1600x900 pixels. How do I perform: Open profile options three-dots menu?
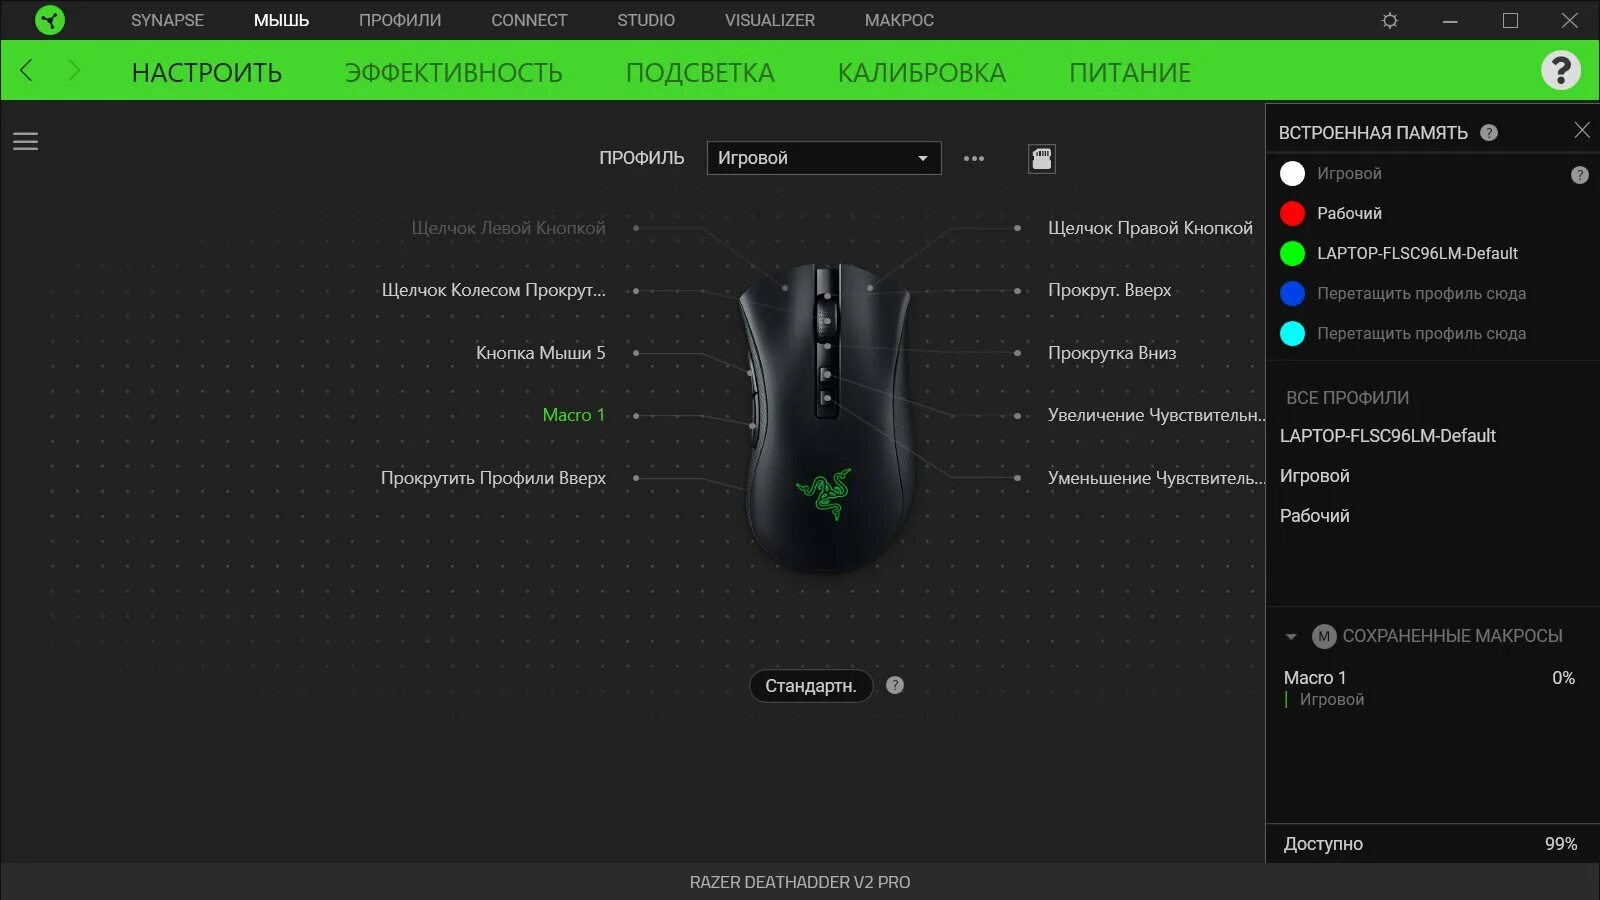[974, 158]
